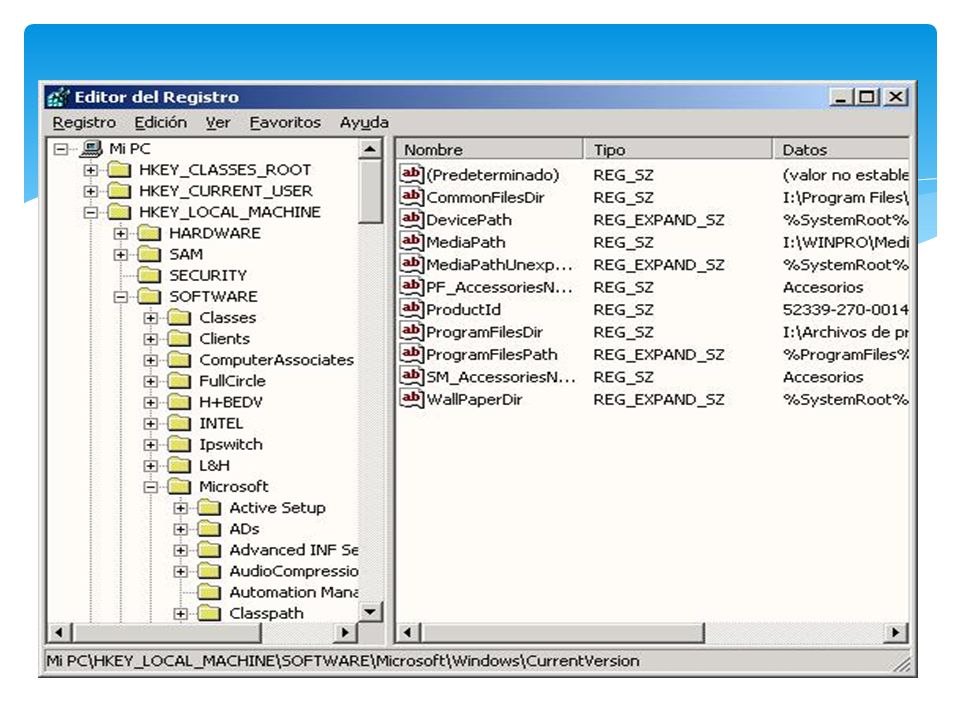Click the values pane horizontal scrollbar thumb
The width and height of the screenshot is (960, 720).
tap(562, 632)
